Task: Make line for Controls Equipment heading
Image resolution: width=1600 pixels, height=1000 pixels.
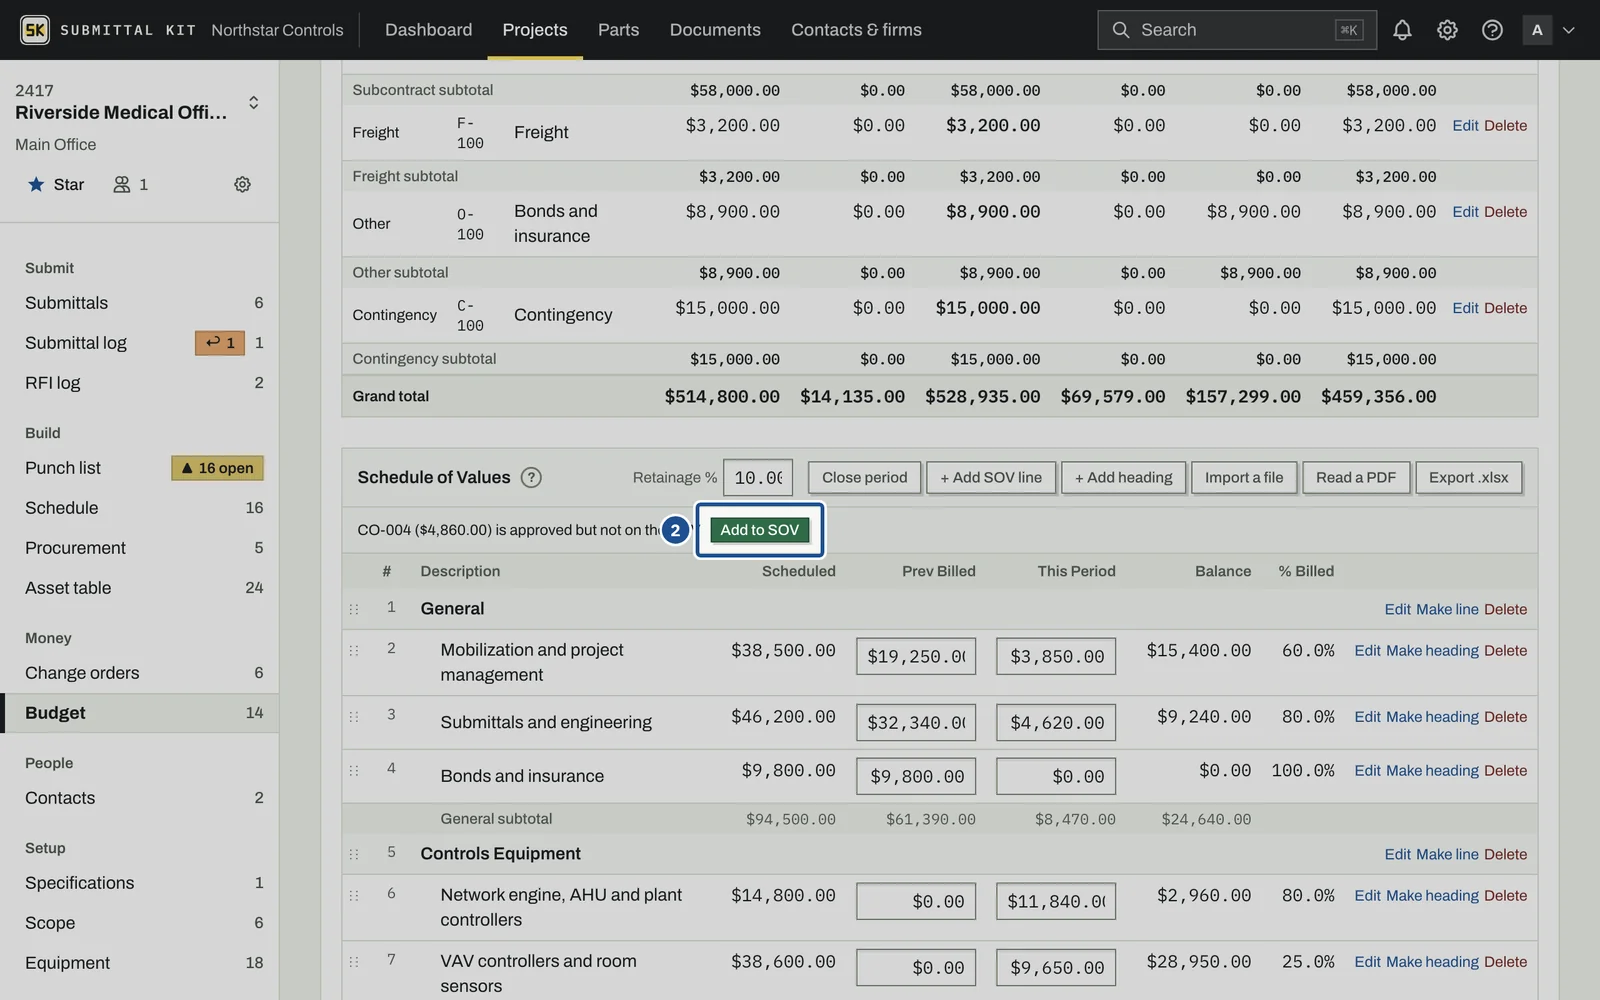Action: [x=1447, y=855]
